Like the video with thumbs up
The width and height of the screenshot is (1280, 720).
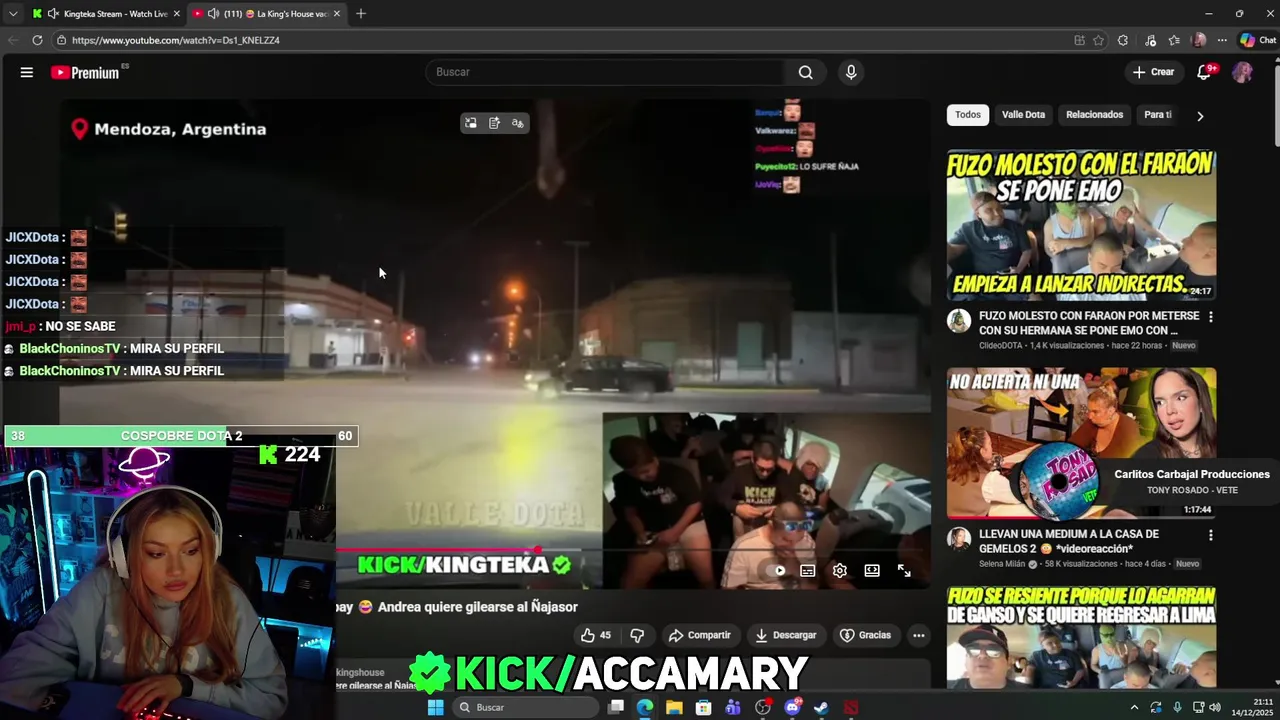point(596,635)
